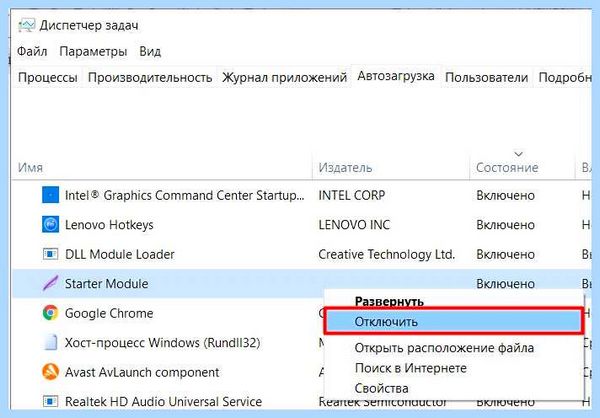Click the Starter Module feather icon

51,283
